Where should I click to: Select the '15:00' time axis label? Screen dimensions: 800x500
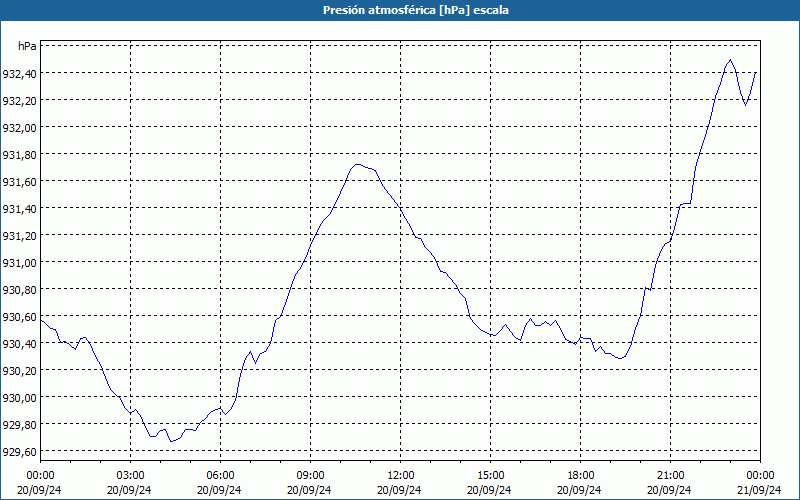(490, 476)
